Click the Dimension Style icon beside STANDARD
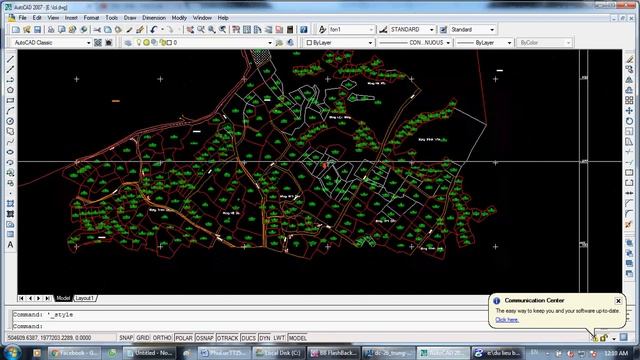Viewport: 640px width, 360px height. (x=383, y=29)
